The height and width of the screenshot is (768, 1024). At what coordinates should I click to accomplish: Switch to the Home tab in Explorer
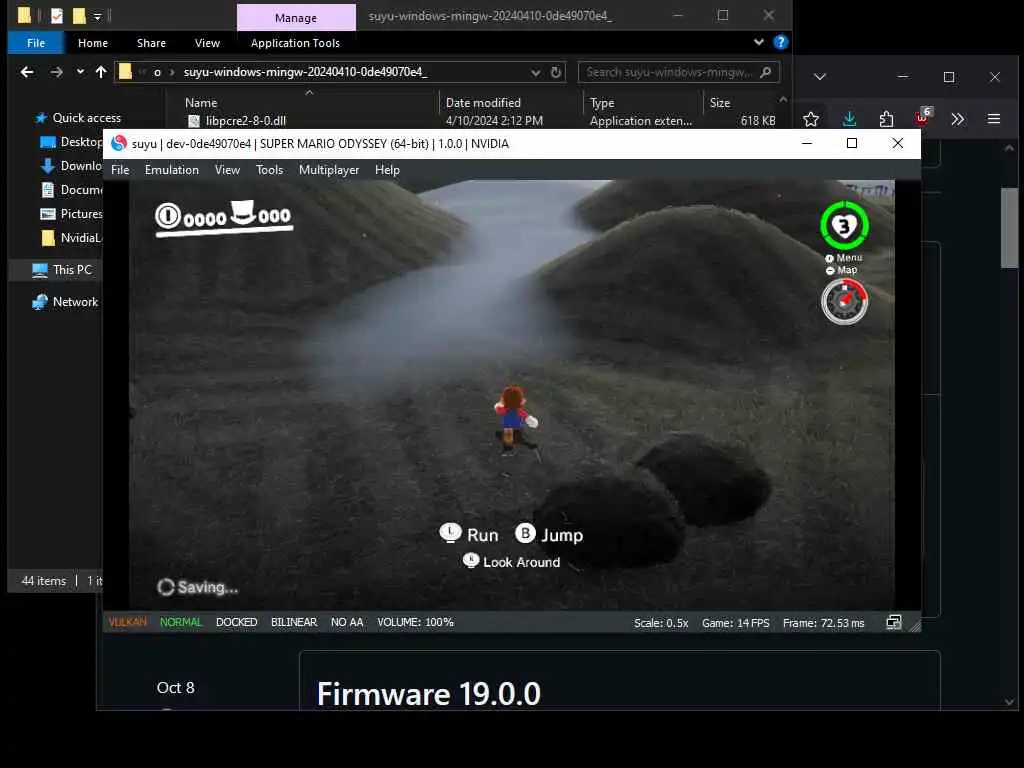click(93, 43)
